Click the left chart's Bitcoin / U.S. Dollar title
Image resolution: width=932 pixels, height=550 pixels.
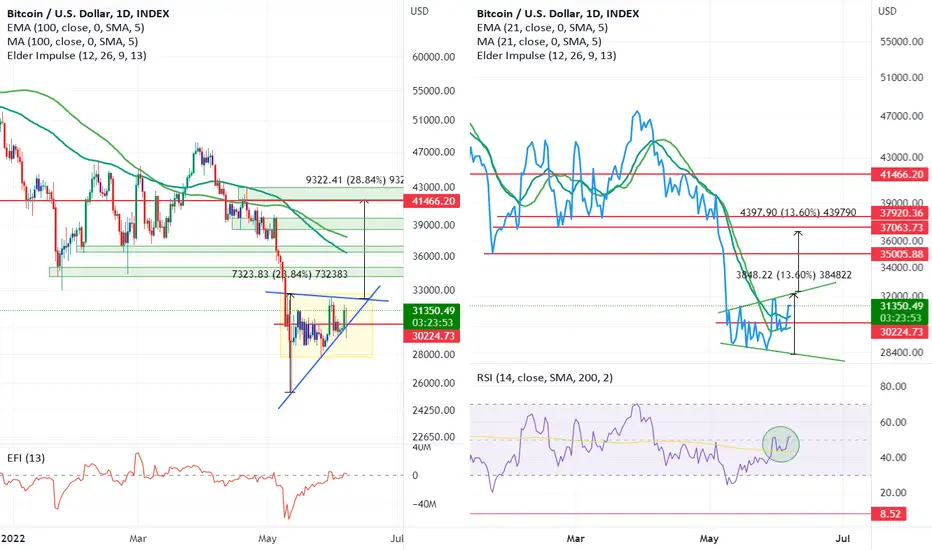click(88, 13)
